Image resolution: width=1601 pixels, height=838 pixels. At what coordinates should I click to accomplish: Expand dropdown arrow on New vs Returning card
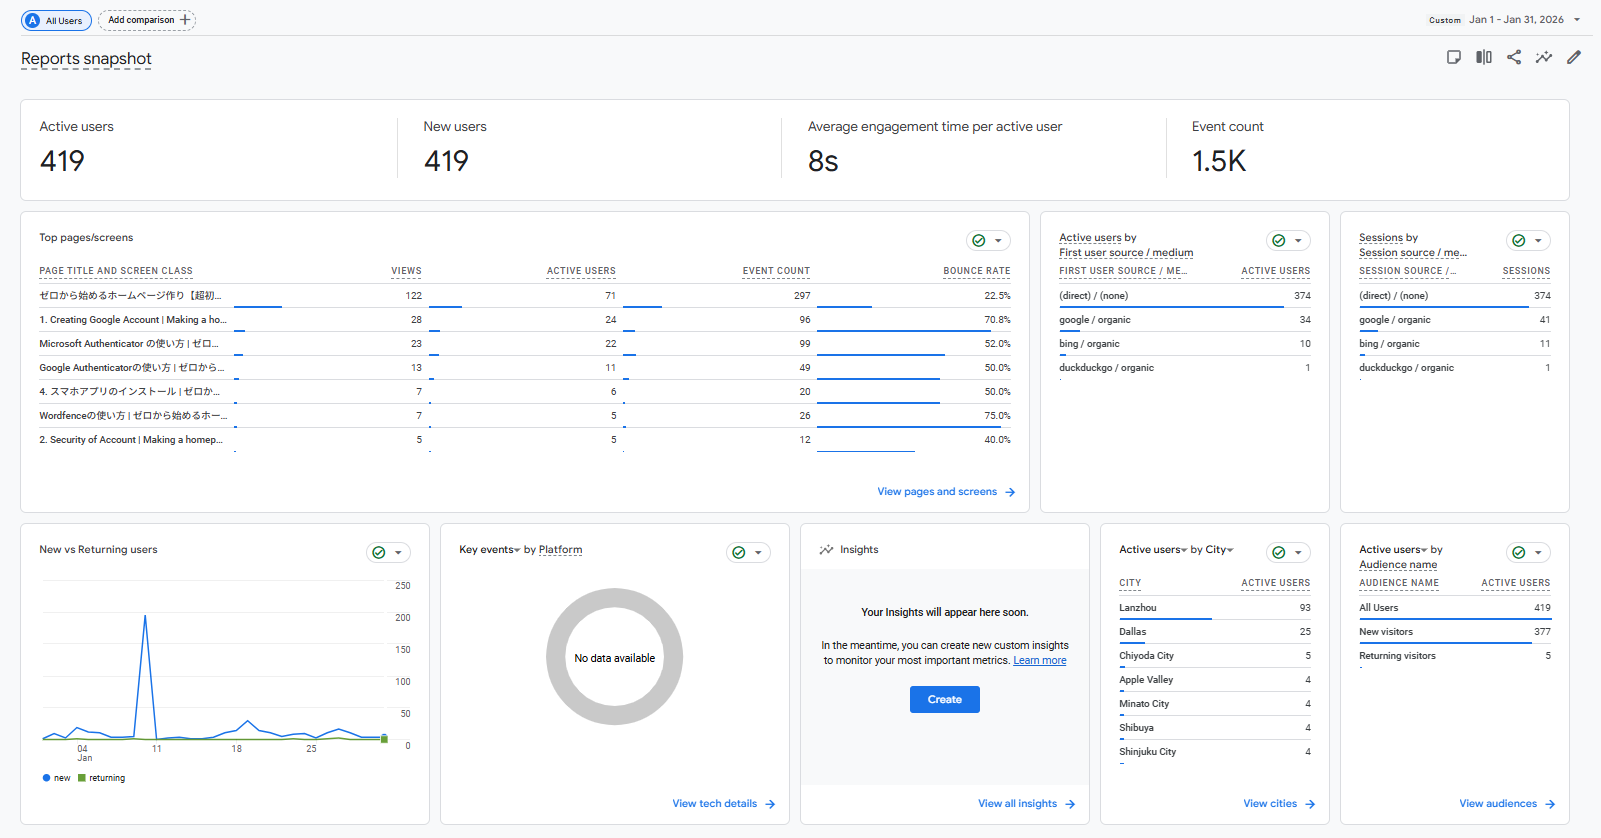[x=398, y=553]
